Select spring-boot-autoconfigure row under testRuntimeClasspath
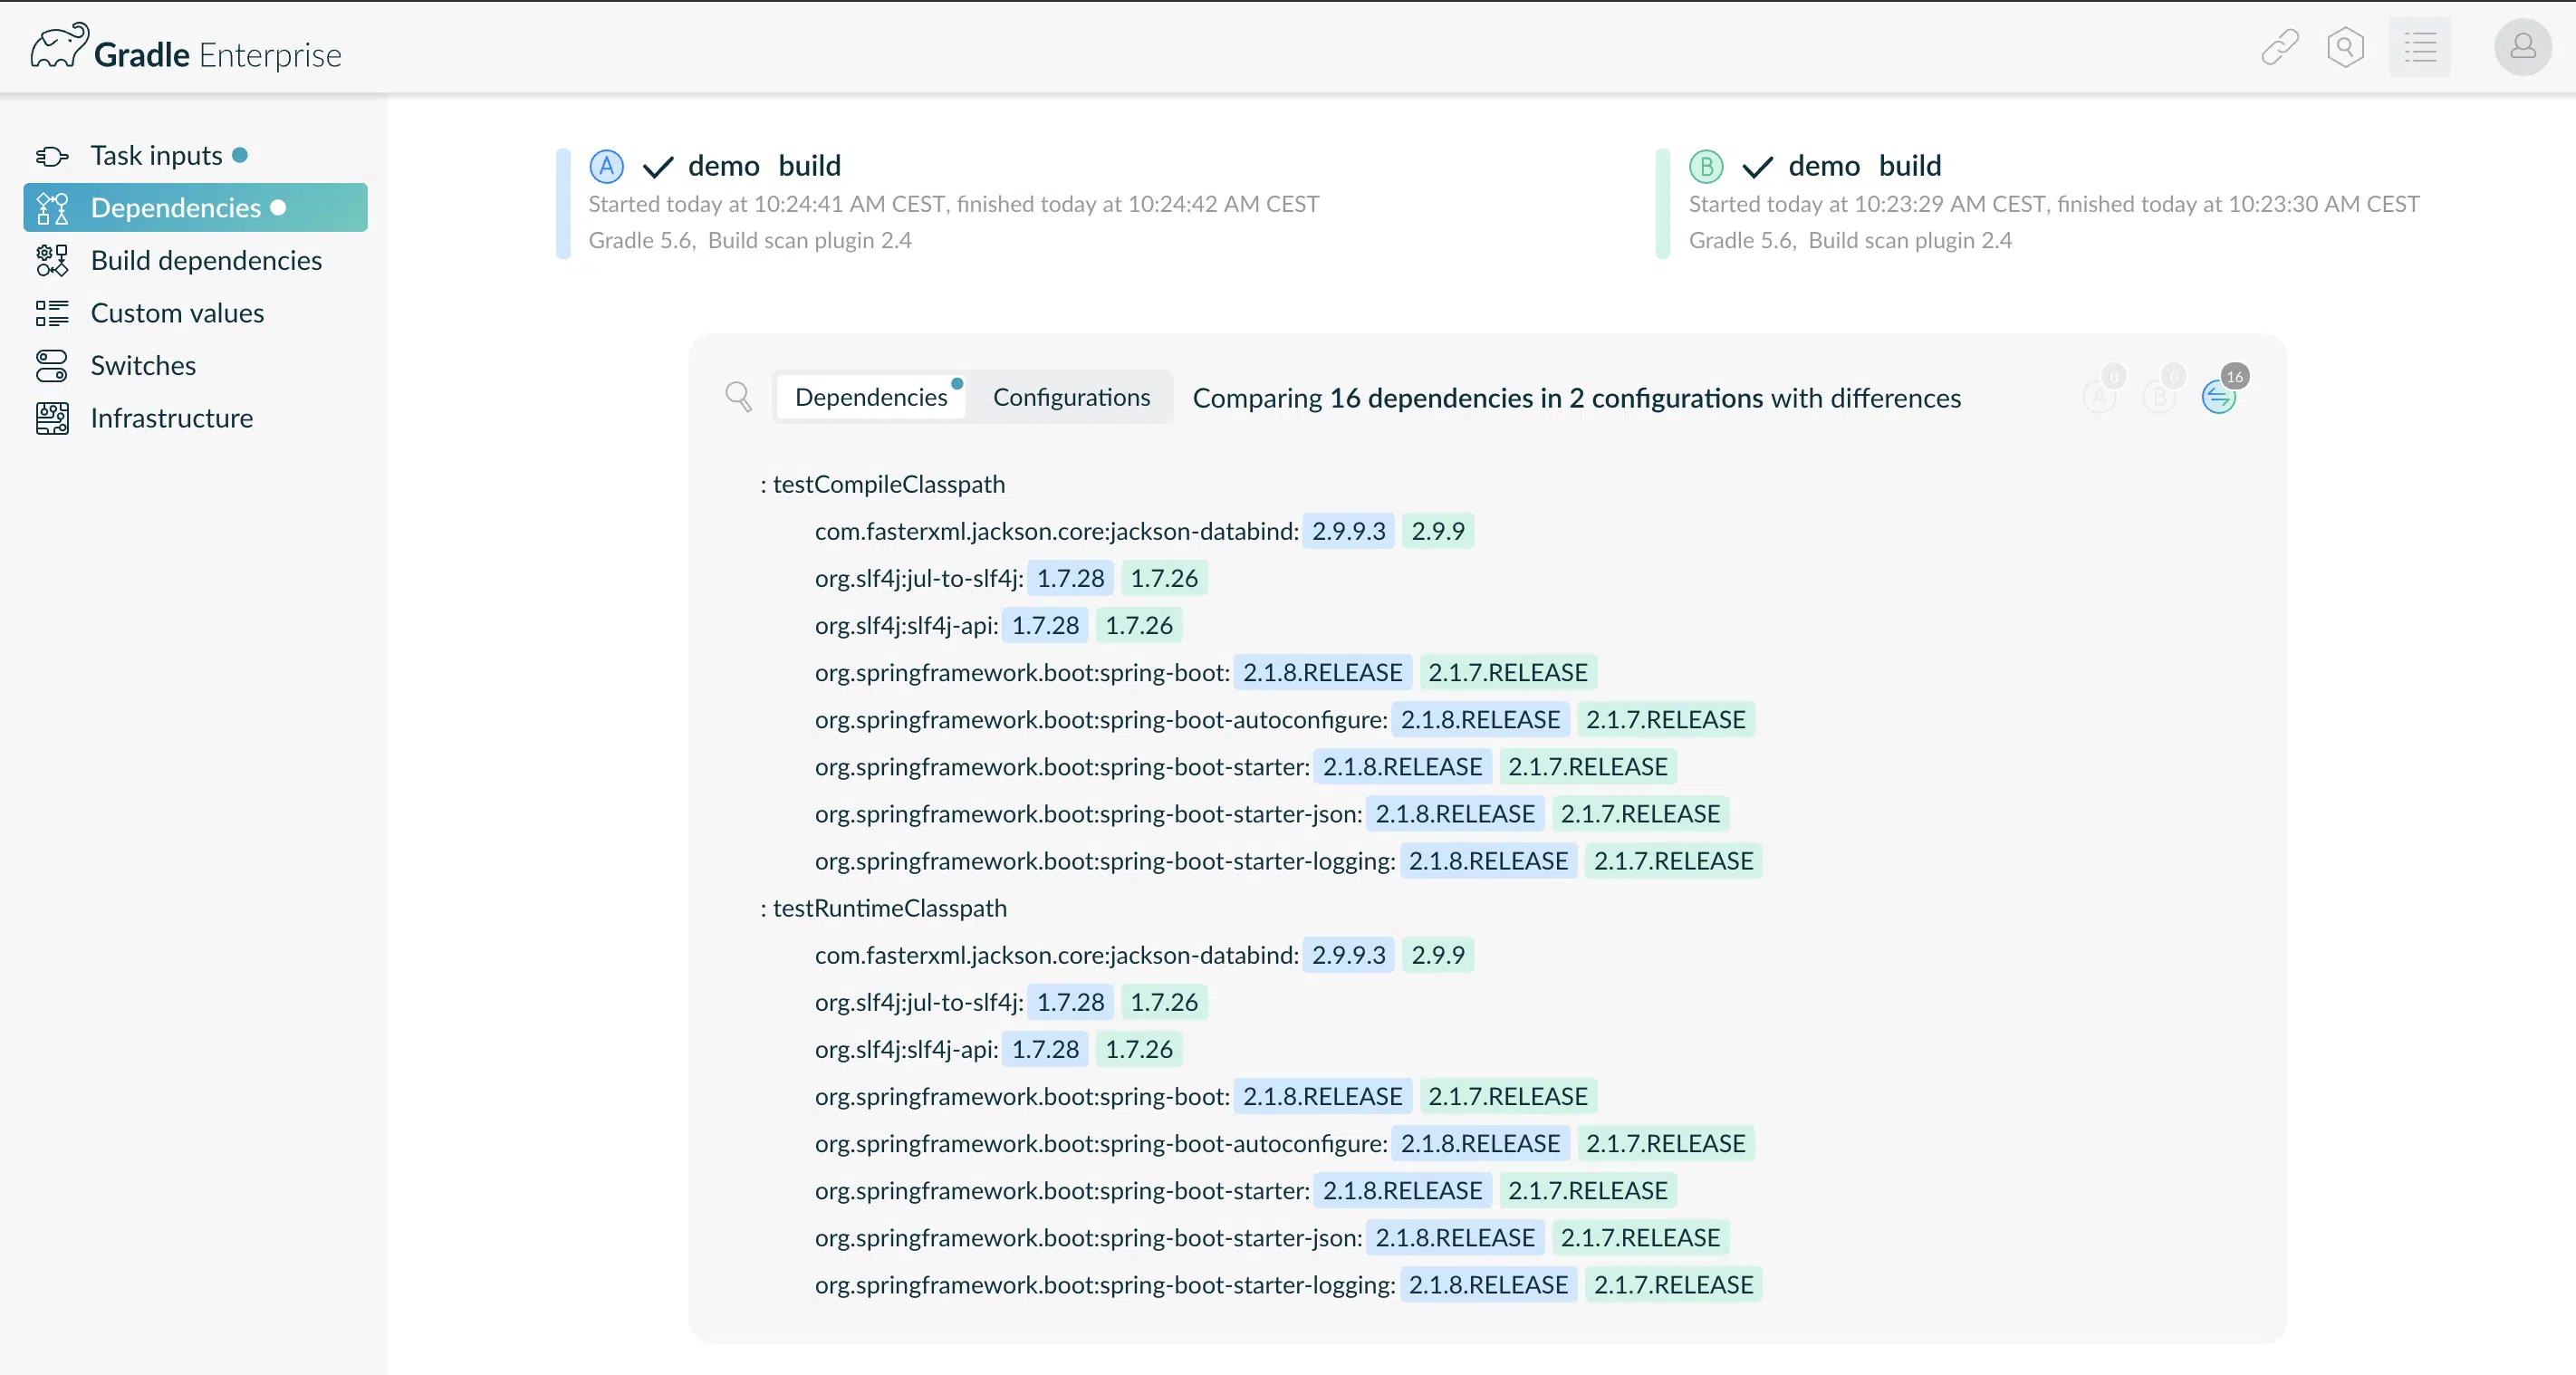This screenshot has height=1375, width=2576. [1284, 1143]
